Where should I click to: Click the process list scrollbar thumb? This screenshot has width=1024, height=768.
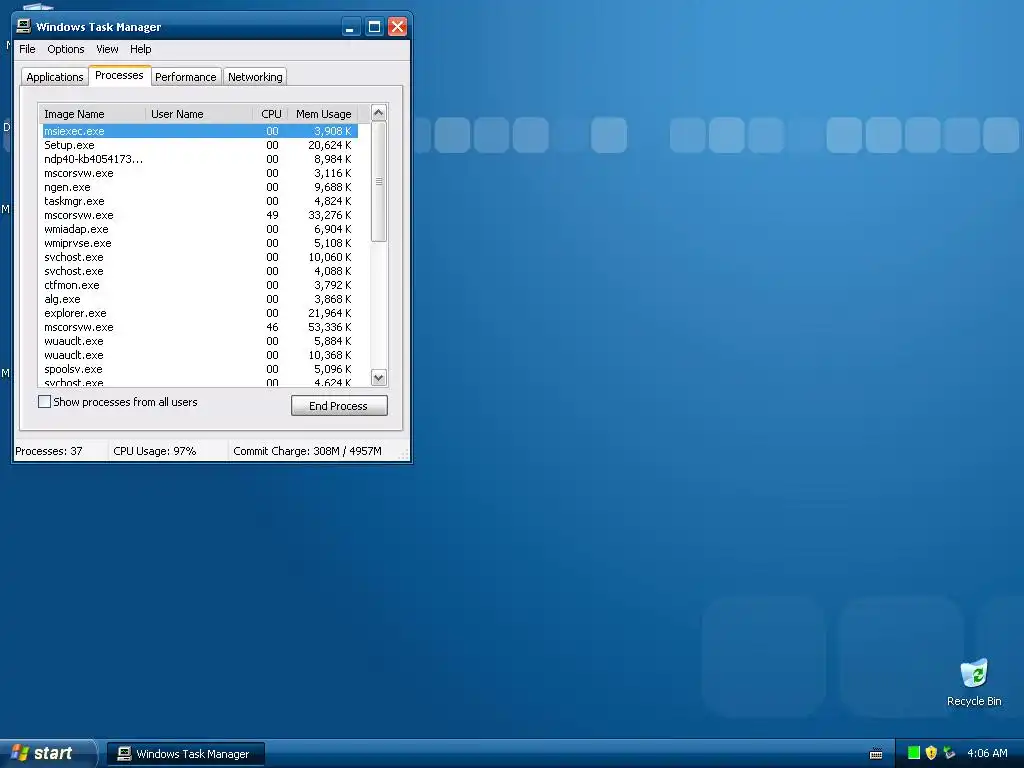pyautogui.click(x=379, y=182)
